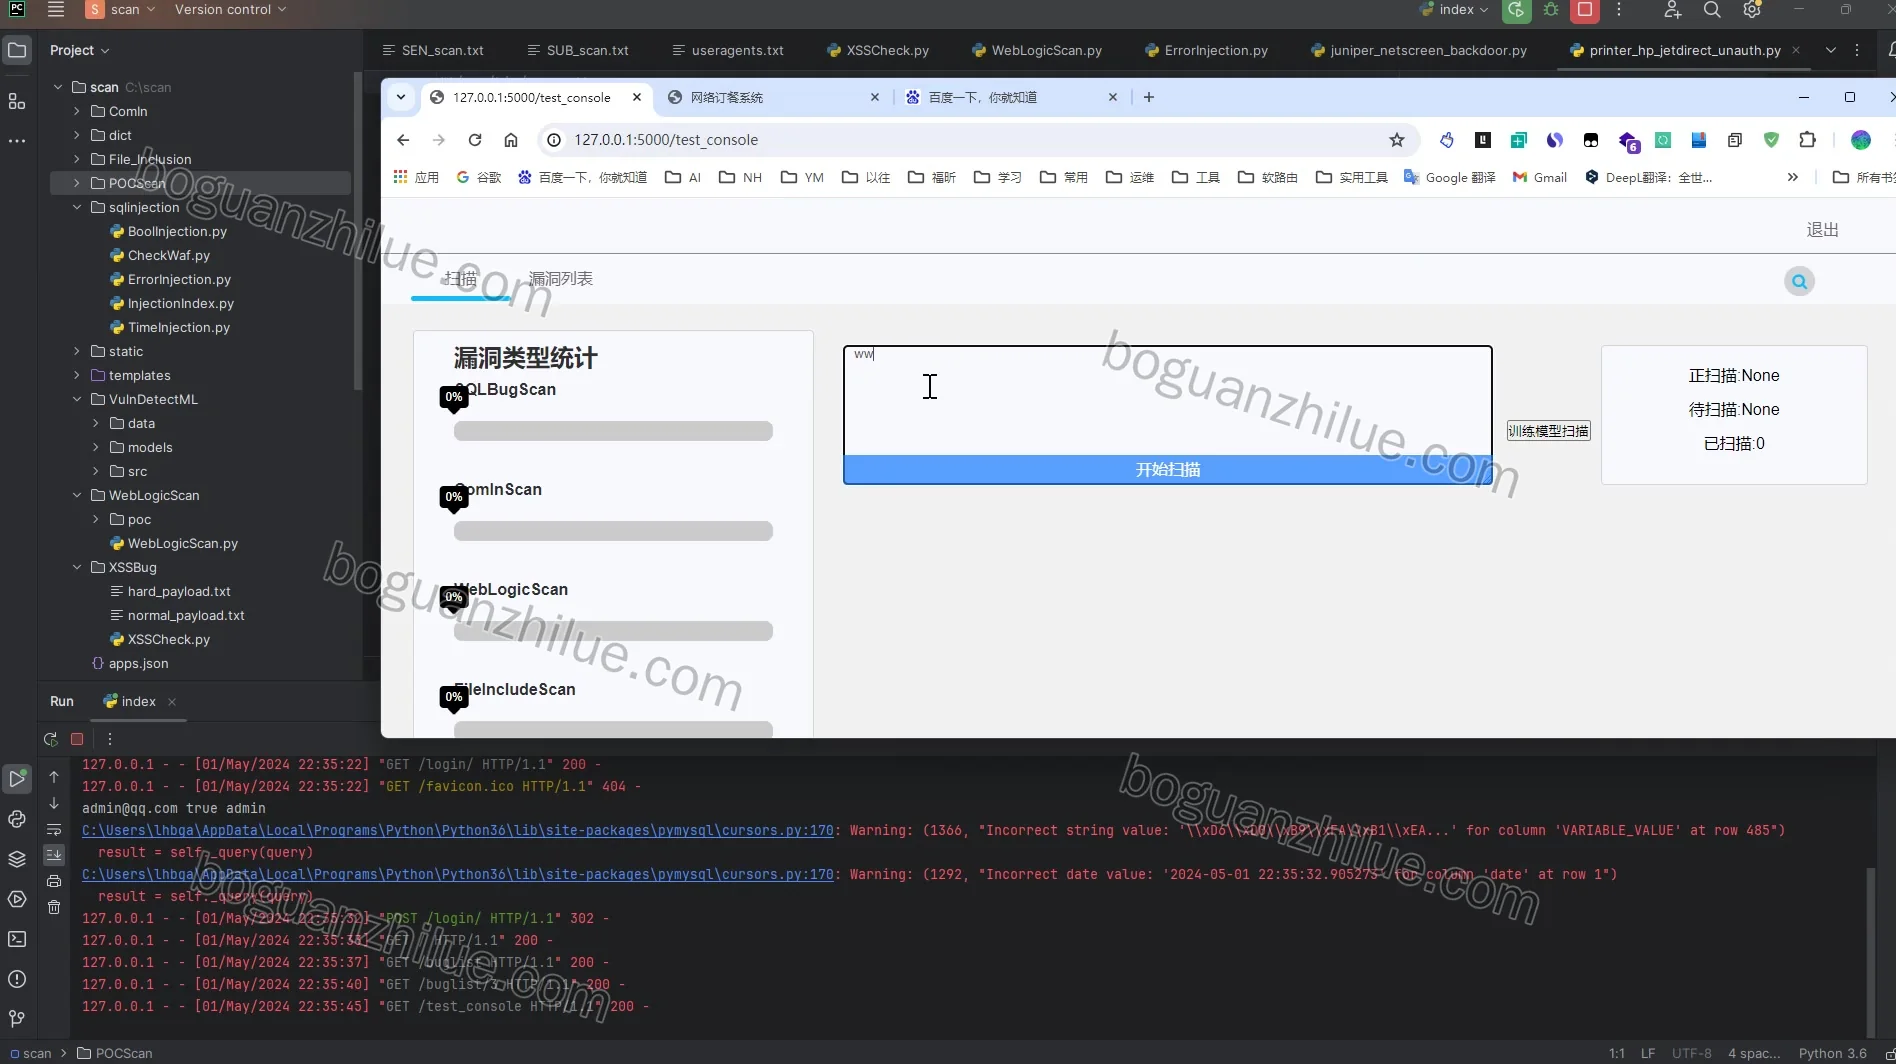Switch to the 漏洞列表 tab

[560, 279]
